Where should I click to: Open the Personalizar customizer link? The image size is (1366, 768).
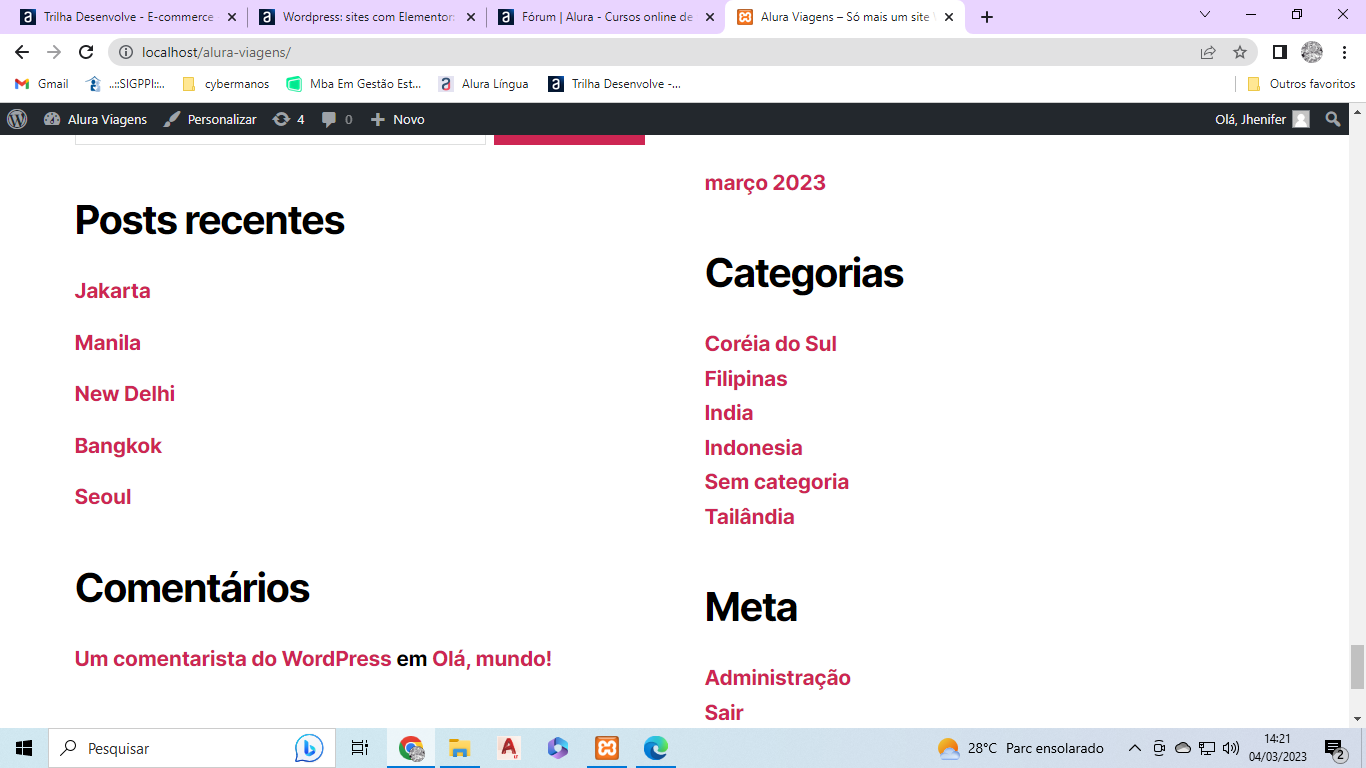(210, 119)
